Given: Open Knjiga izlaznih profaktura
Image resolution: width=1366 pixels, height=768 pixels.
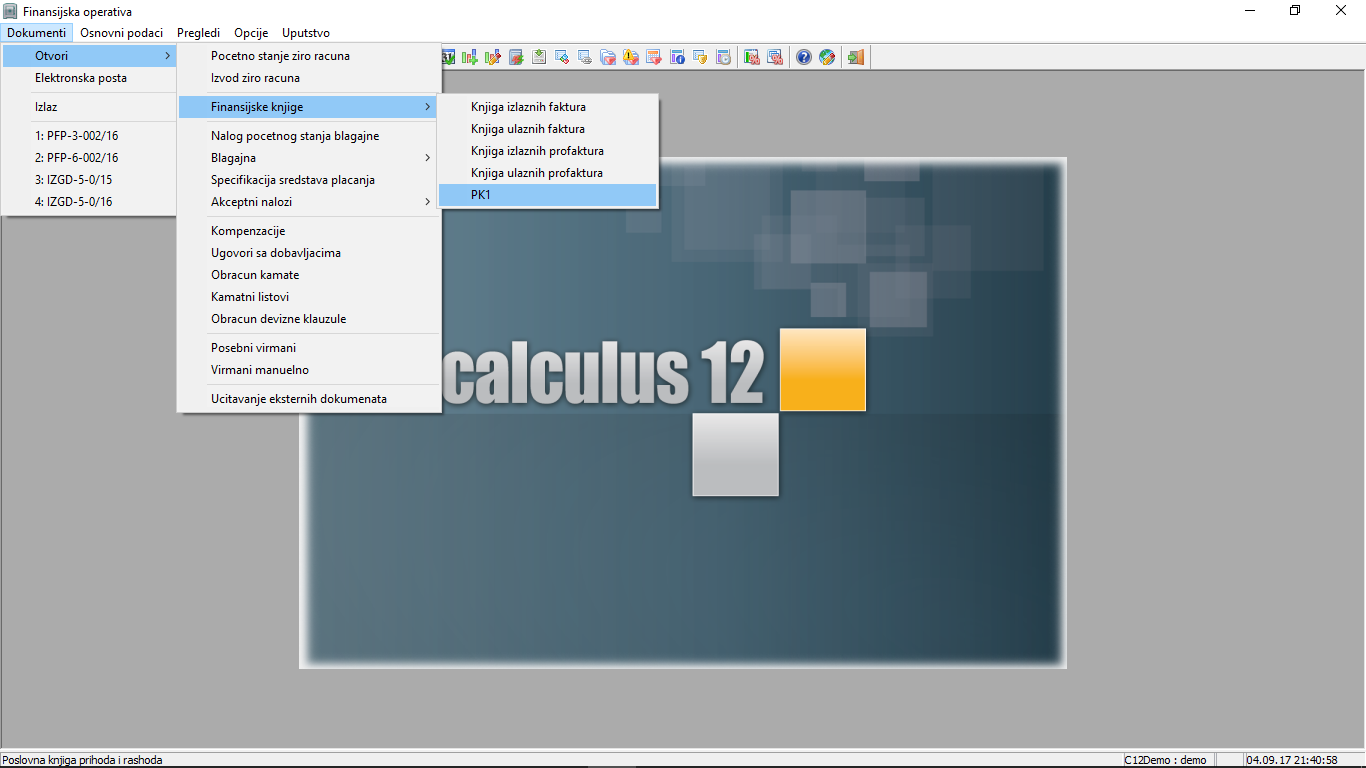Looking at the screenshot, I should coord(548,151).
